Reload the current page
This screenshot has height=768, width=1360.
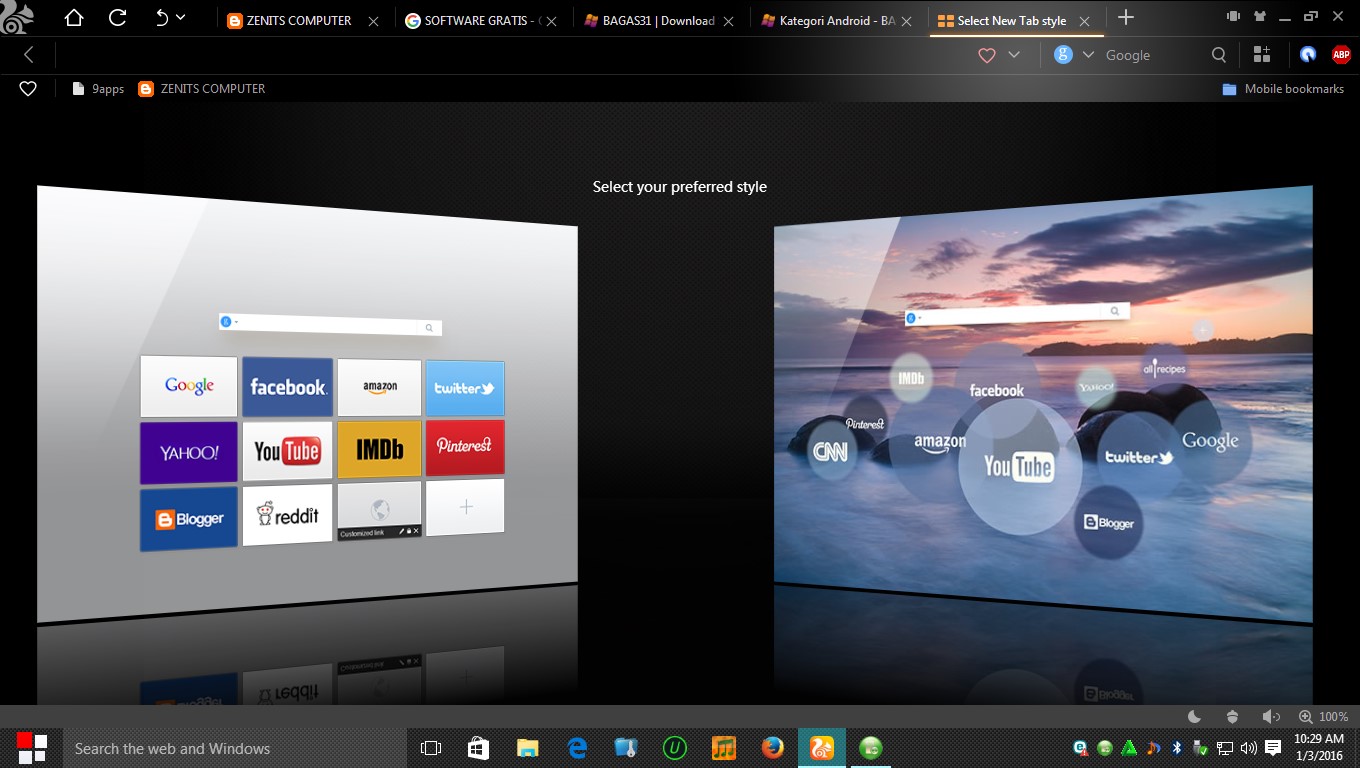coord(117,18)
